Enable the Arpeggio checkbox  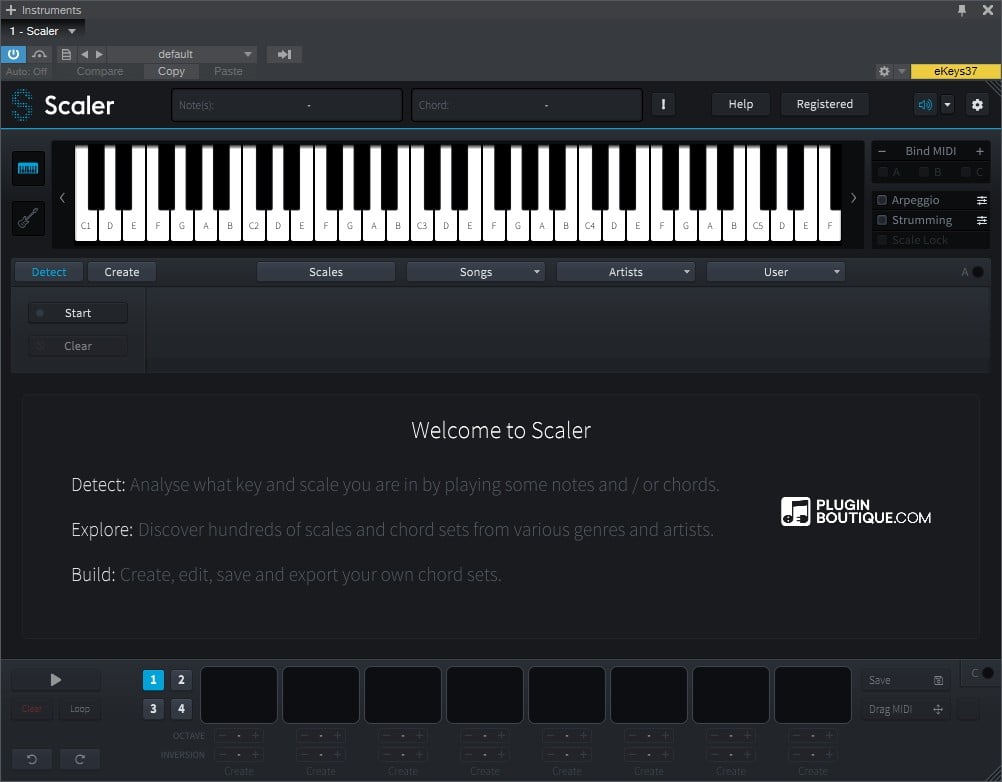pyautogui.click(x=882, y=200)
